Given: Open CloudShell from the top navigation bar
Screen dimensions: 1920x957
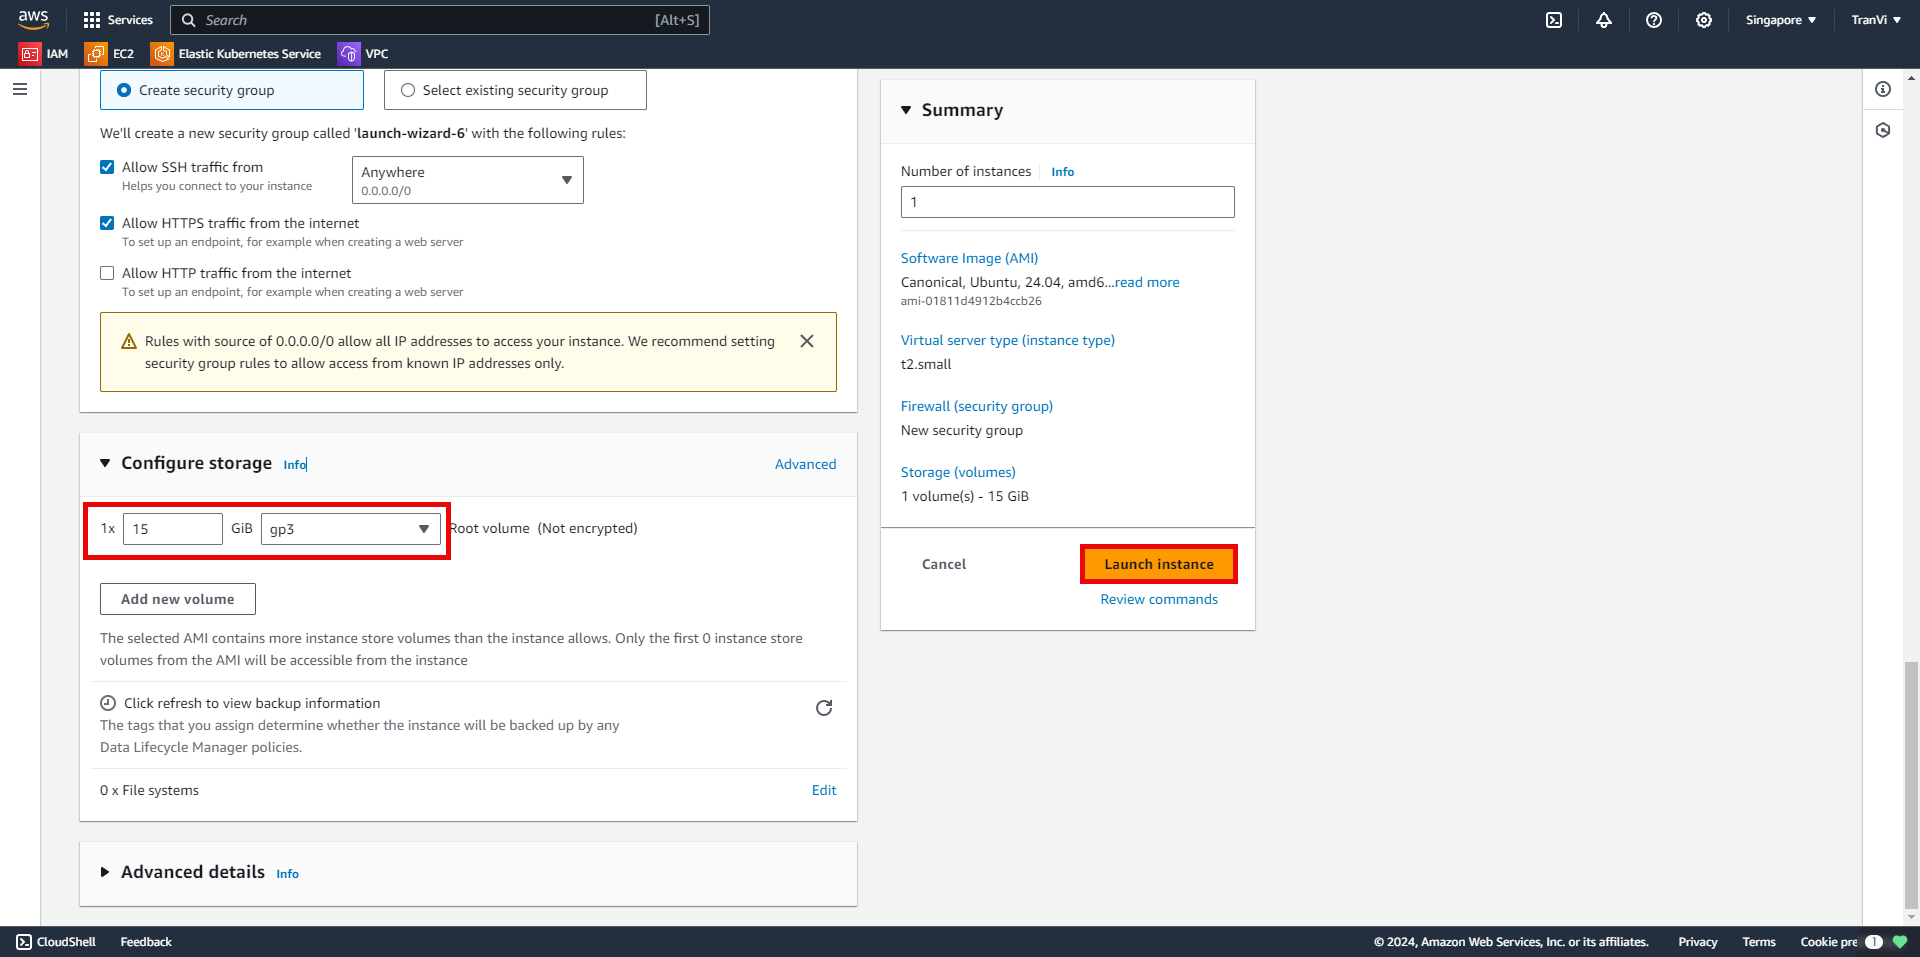Looking at the screenshot, I should (x=1554, y=20).
